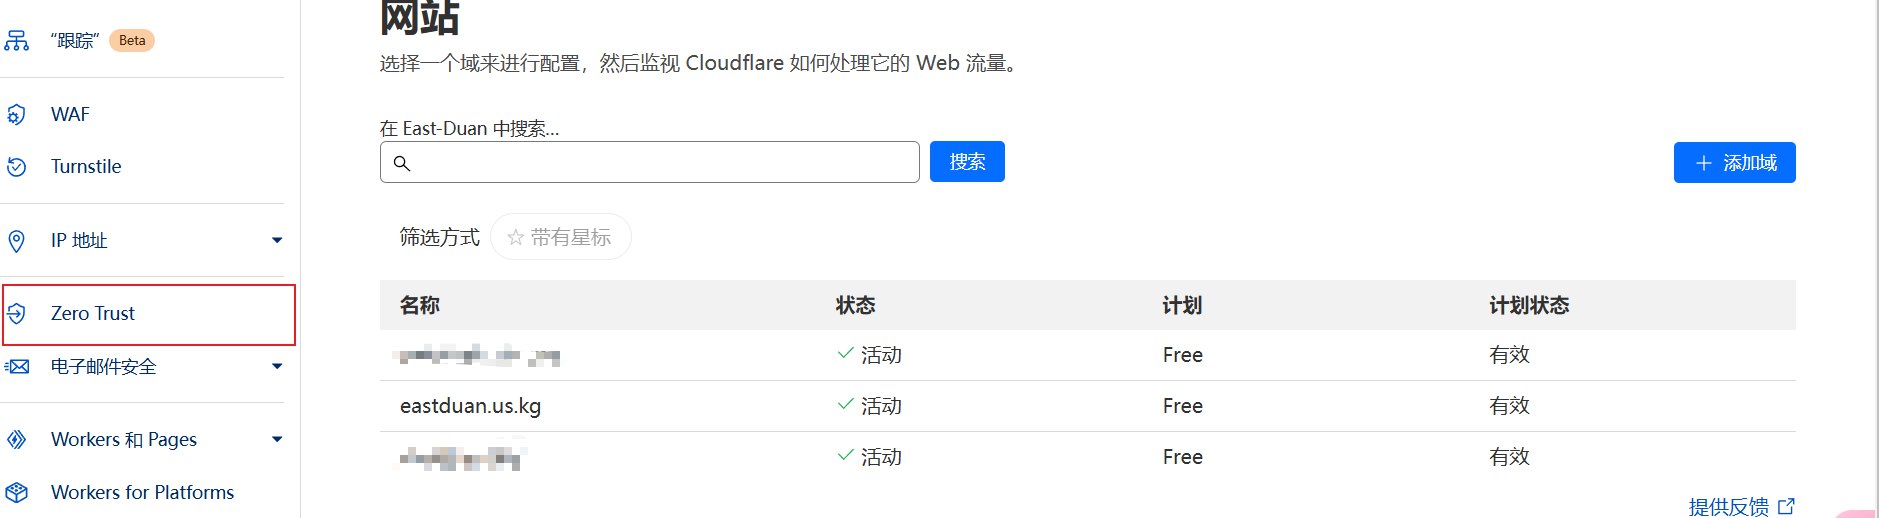Click the Zero Trust shield icon
The width and height of the screenshot is (1879, 518).
pyautogui.click(x=17, y=314)
